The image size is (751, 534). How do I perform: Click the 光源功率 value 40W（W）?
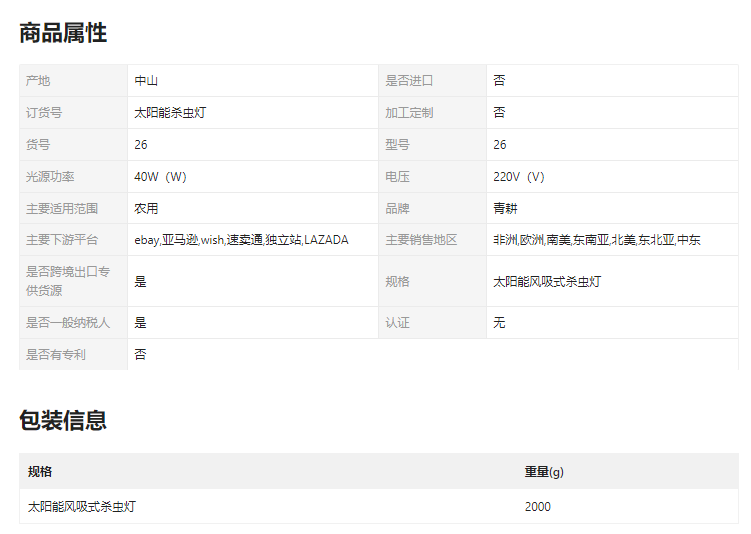tap(160, 177)
